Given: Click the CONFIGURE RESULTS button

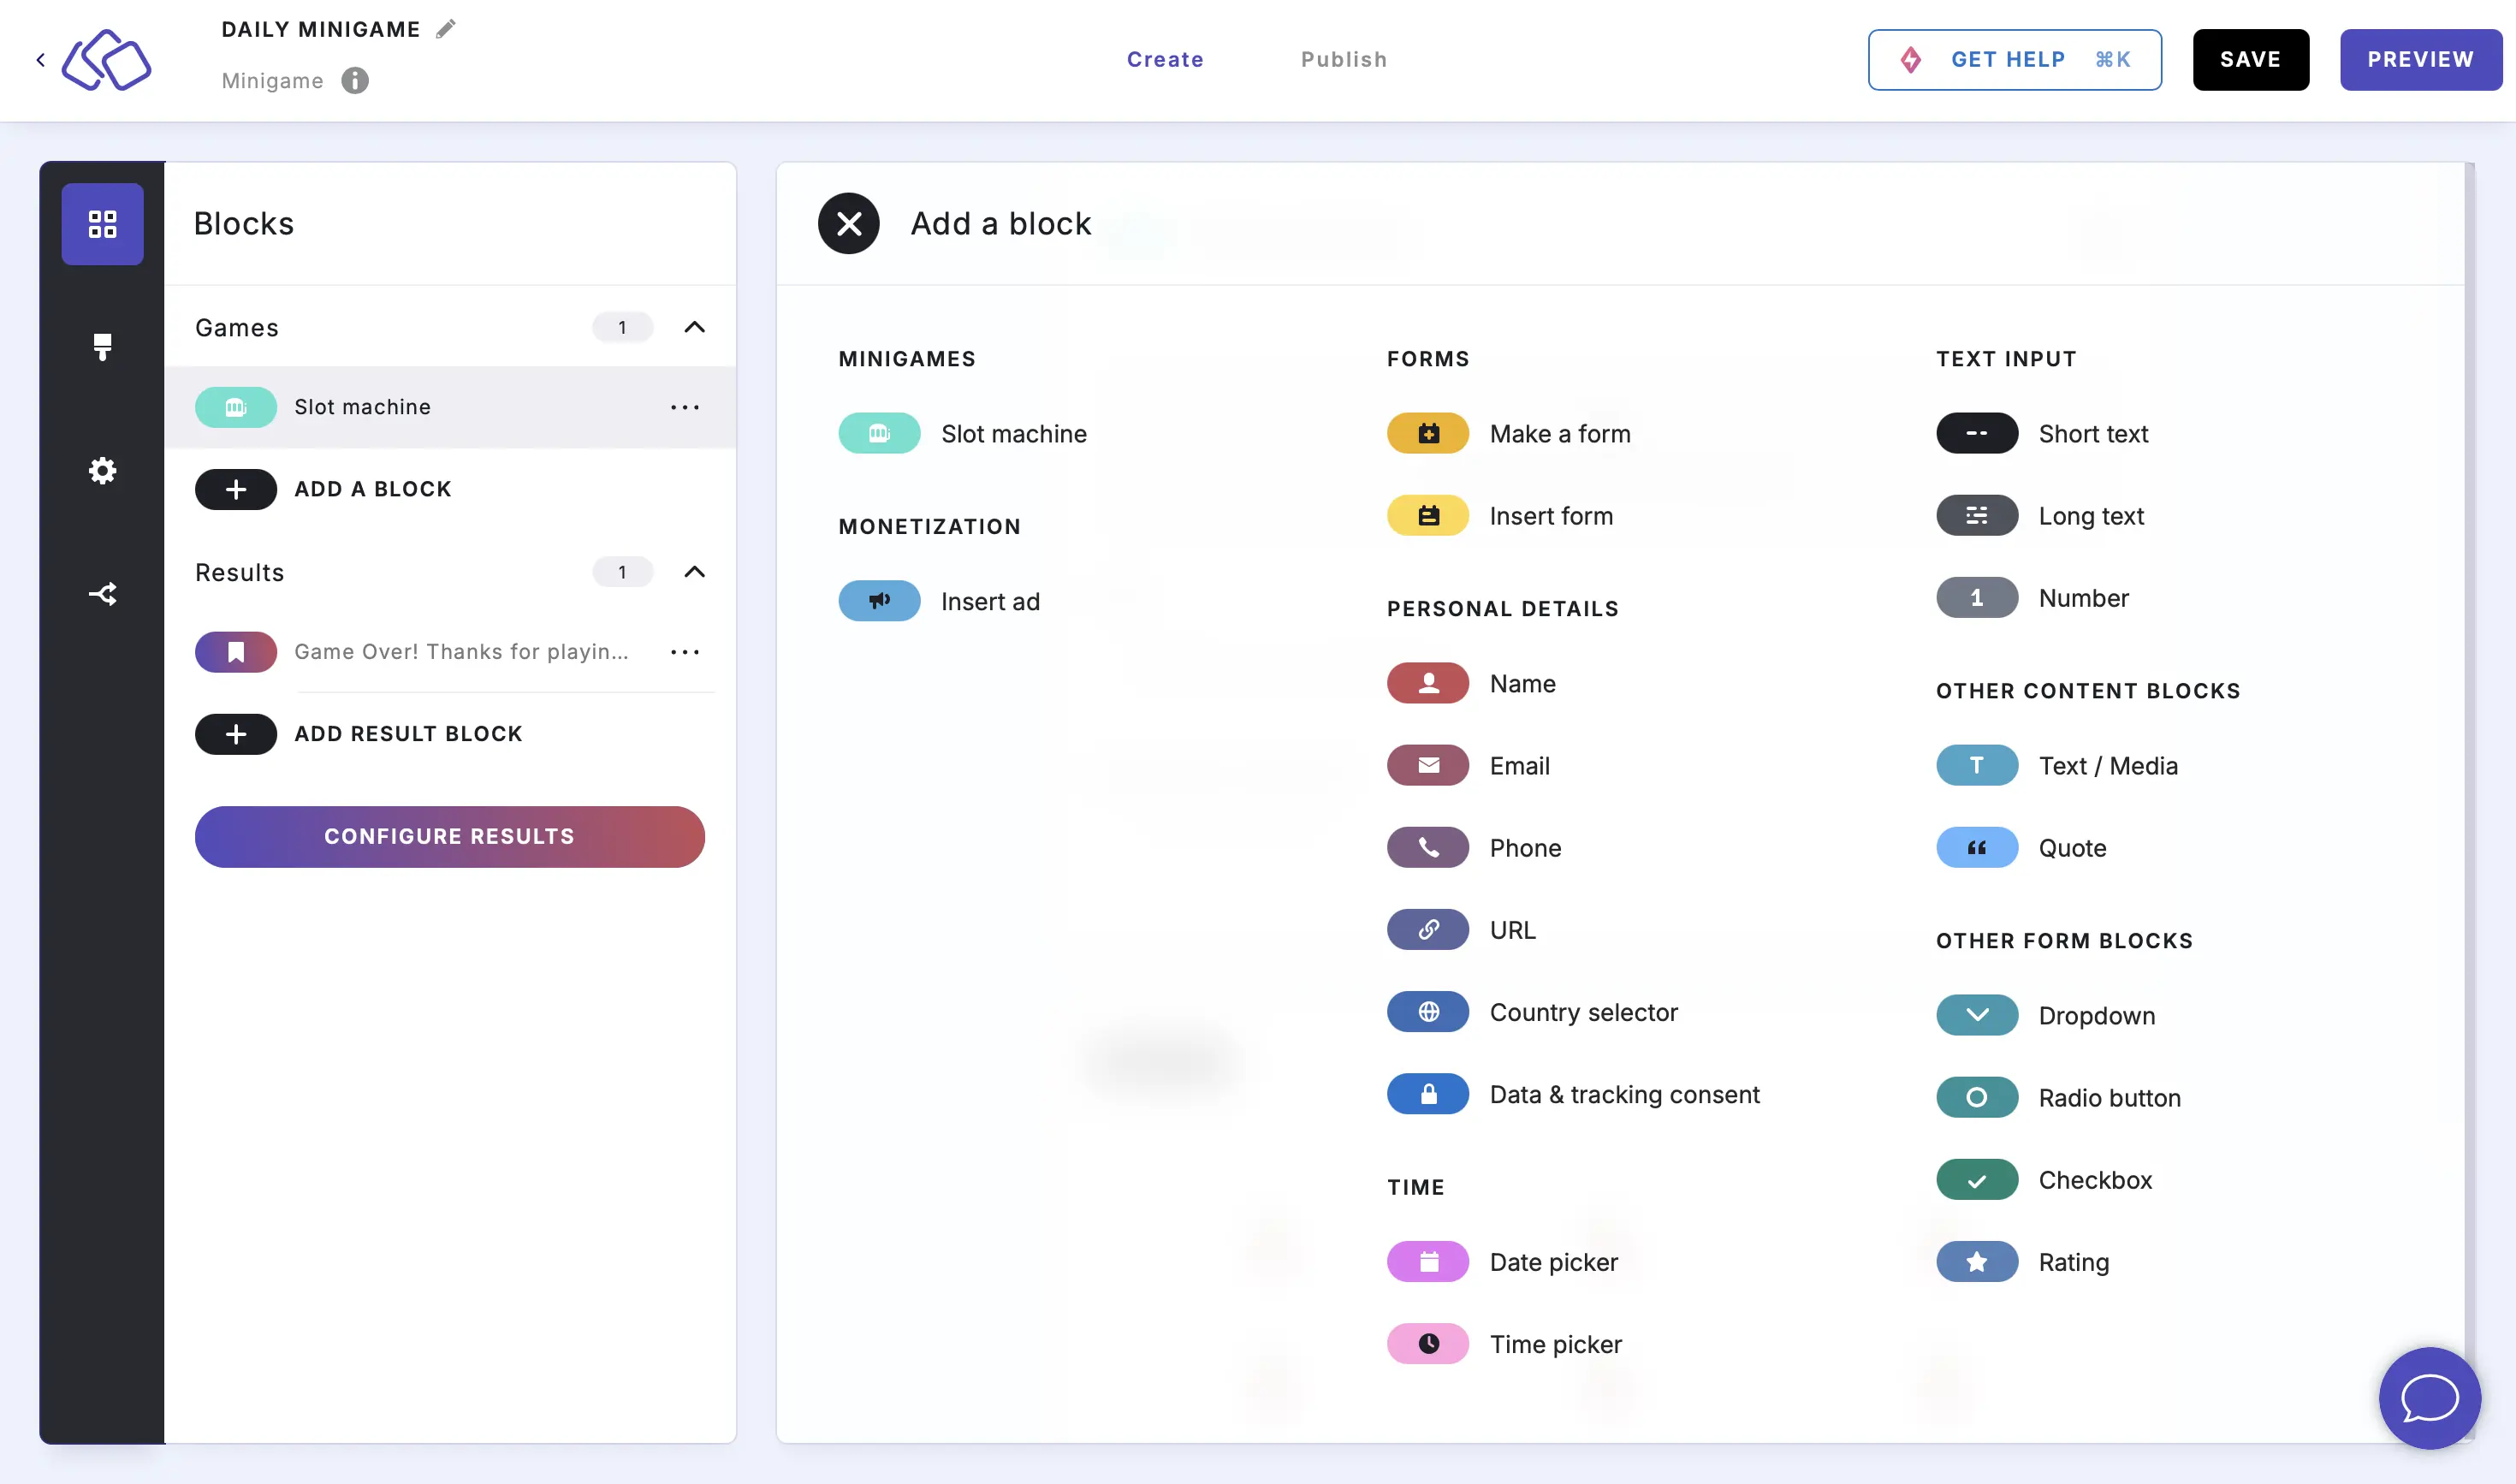Looking at the screenshot, I should (448, 835).
